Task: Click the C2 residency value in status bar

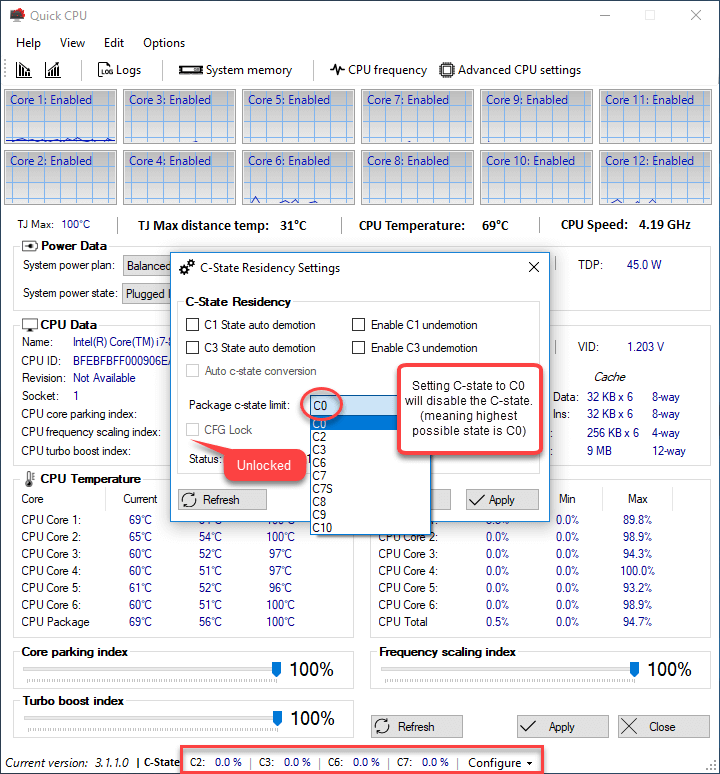Action: tap(228, 762)
